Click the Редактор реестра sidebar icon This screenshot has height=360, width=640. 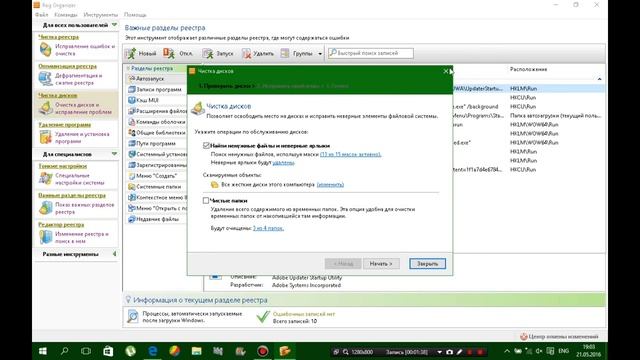(45, 237)
